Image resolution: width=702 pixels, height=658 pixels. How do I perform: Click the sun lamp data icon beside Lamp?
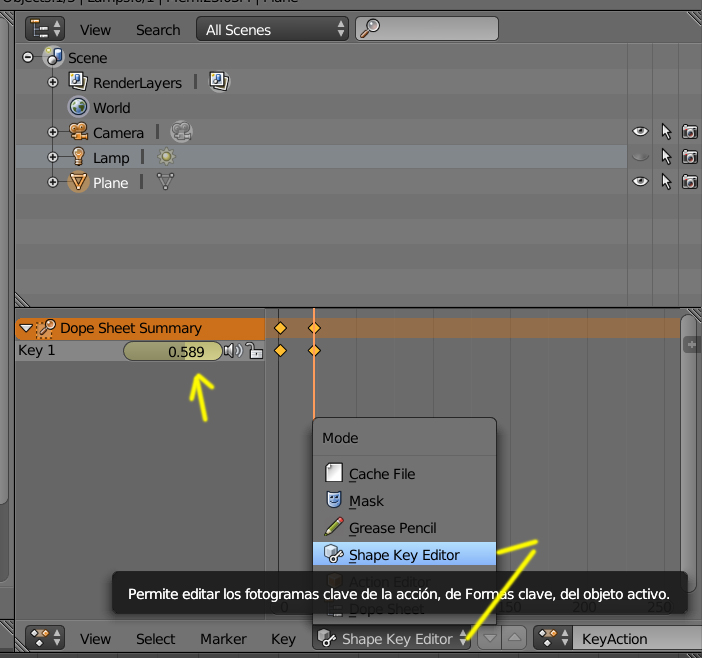coord(167,157)
